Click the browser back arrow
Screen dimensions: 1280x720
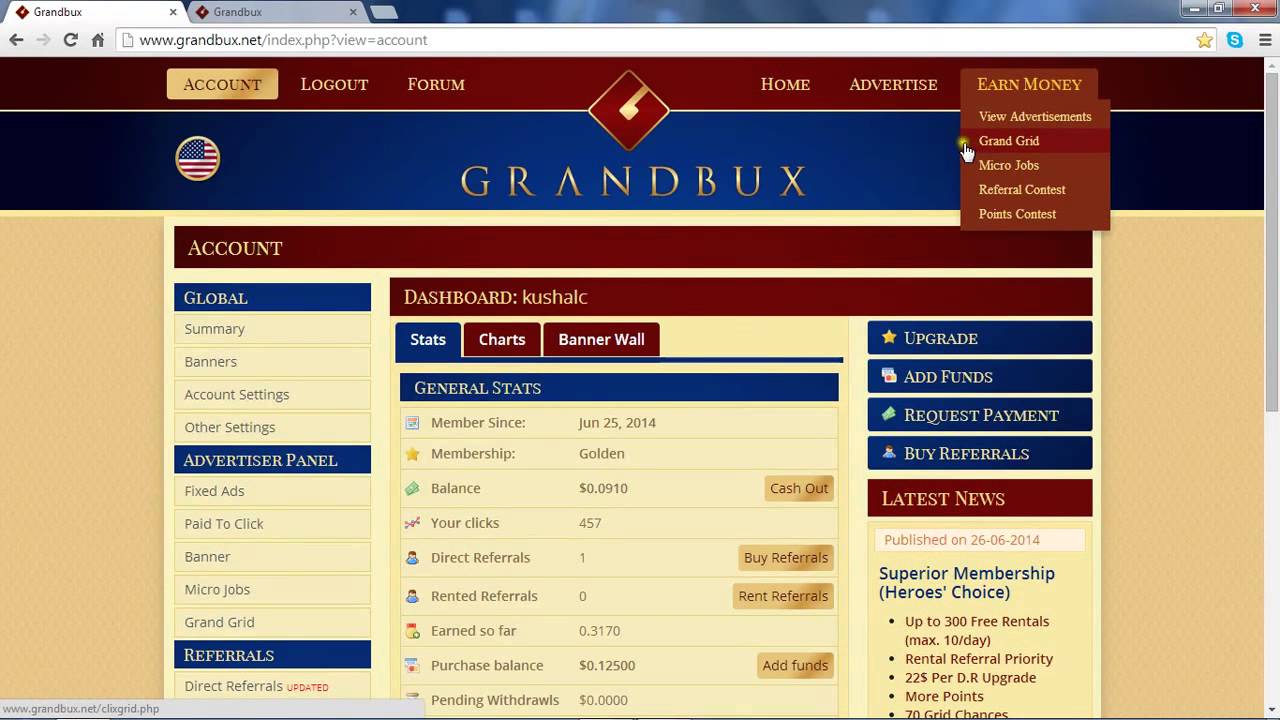pos(16,40)
